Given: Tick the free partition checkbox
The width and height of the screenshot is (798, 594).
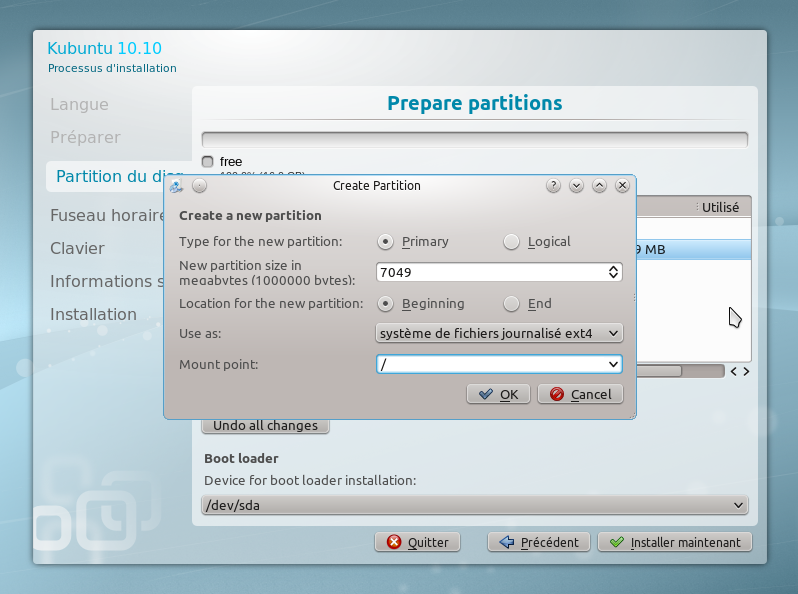Looking at the screenshot, I should point(207,162).
